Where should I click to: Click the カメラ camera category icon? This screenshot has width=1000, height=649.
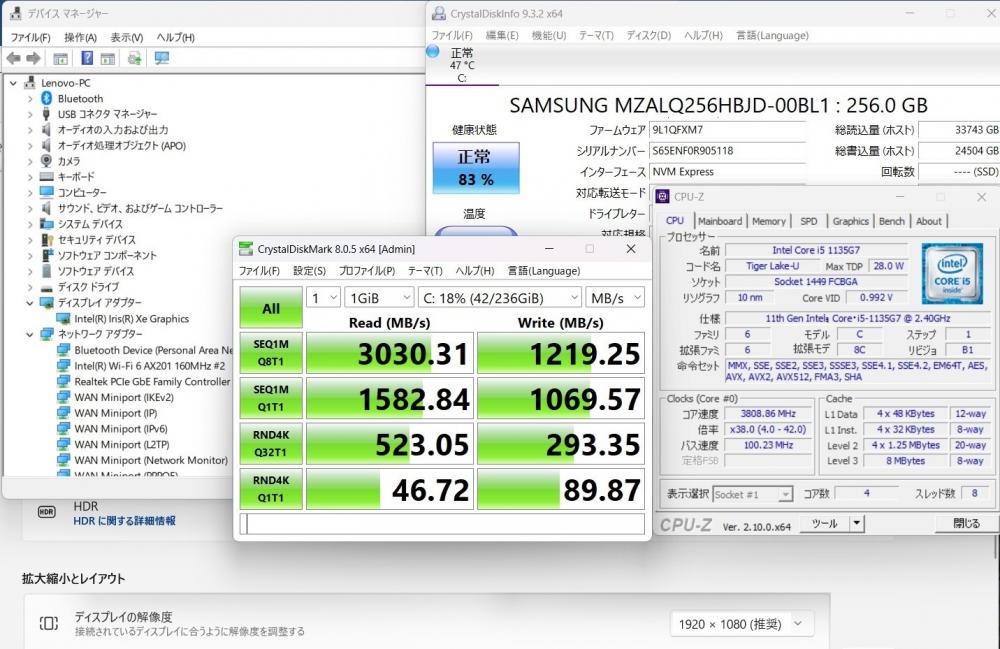[46, 161]
